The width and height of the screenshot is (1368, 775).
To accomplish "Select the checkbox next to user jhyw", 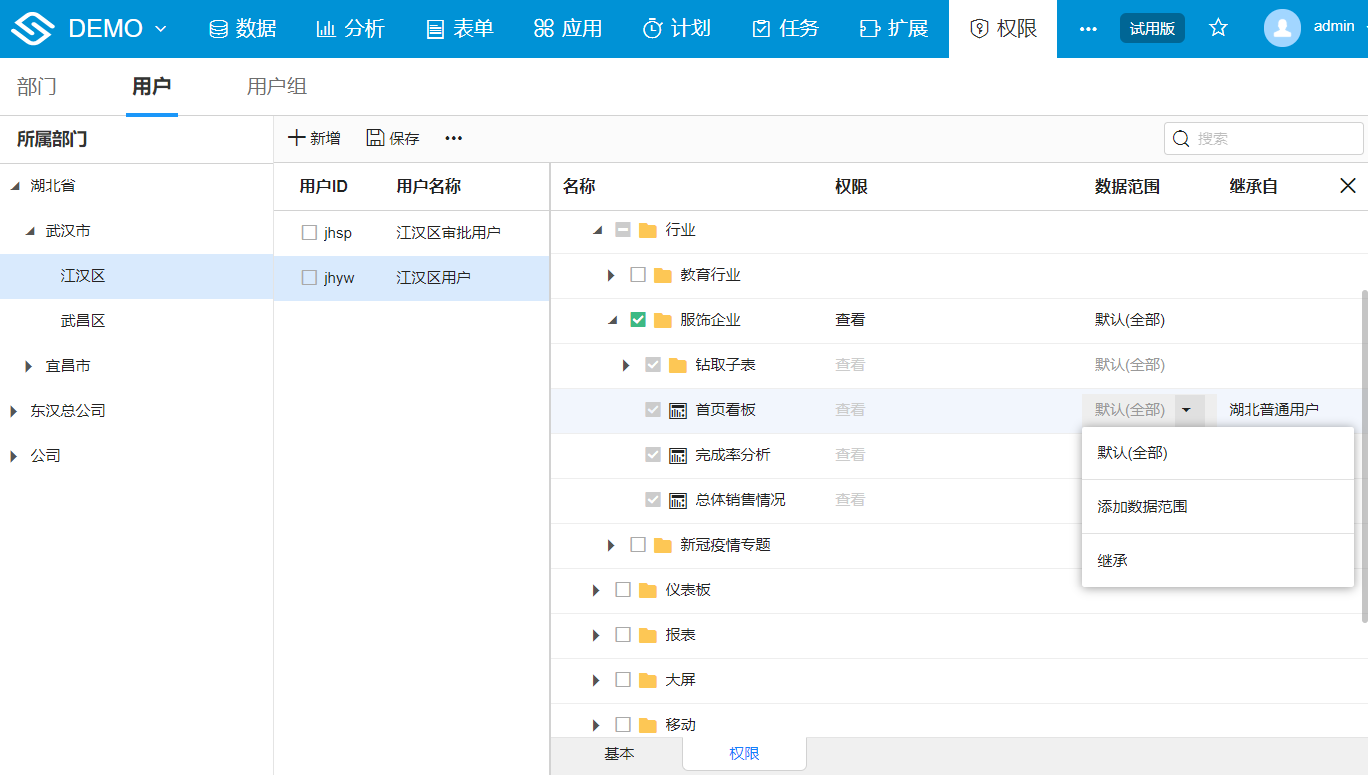I will pos(309,277).
